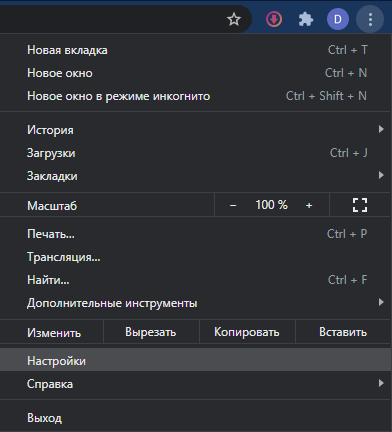Open Новая вкладка
392x432 pixels.
[196, 50]
